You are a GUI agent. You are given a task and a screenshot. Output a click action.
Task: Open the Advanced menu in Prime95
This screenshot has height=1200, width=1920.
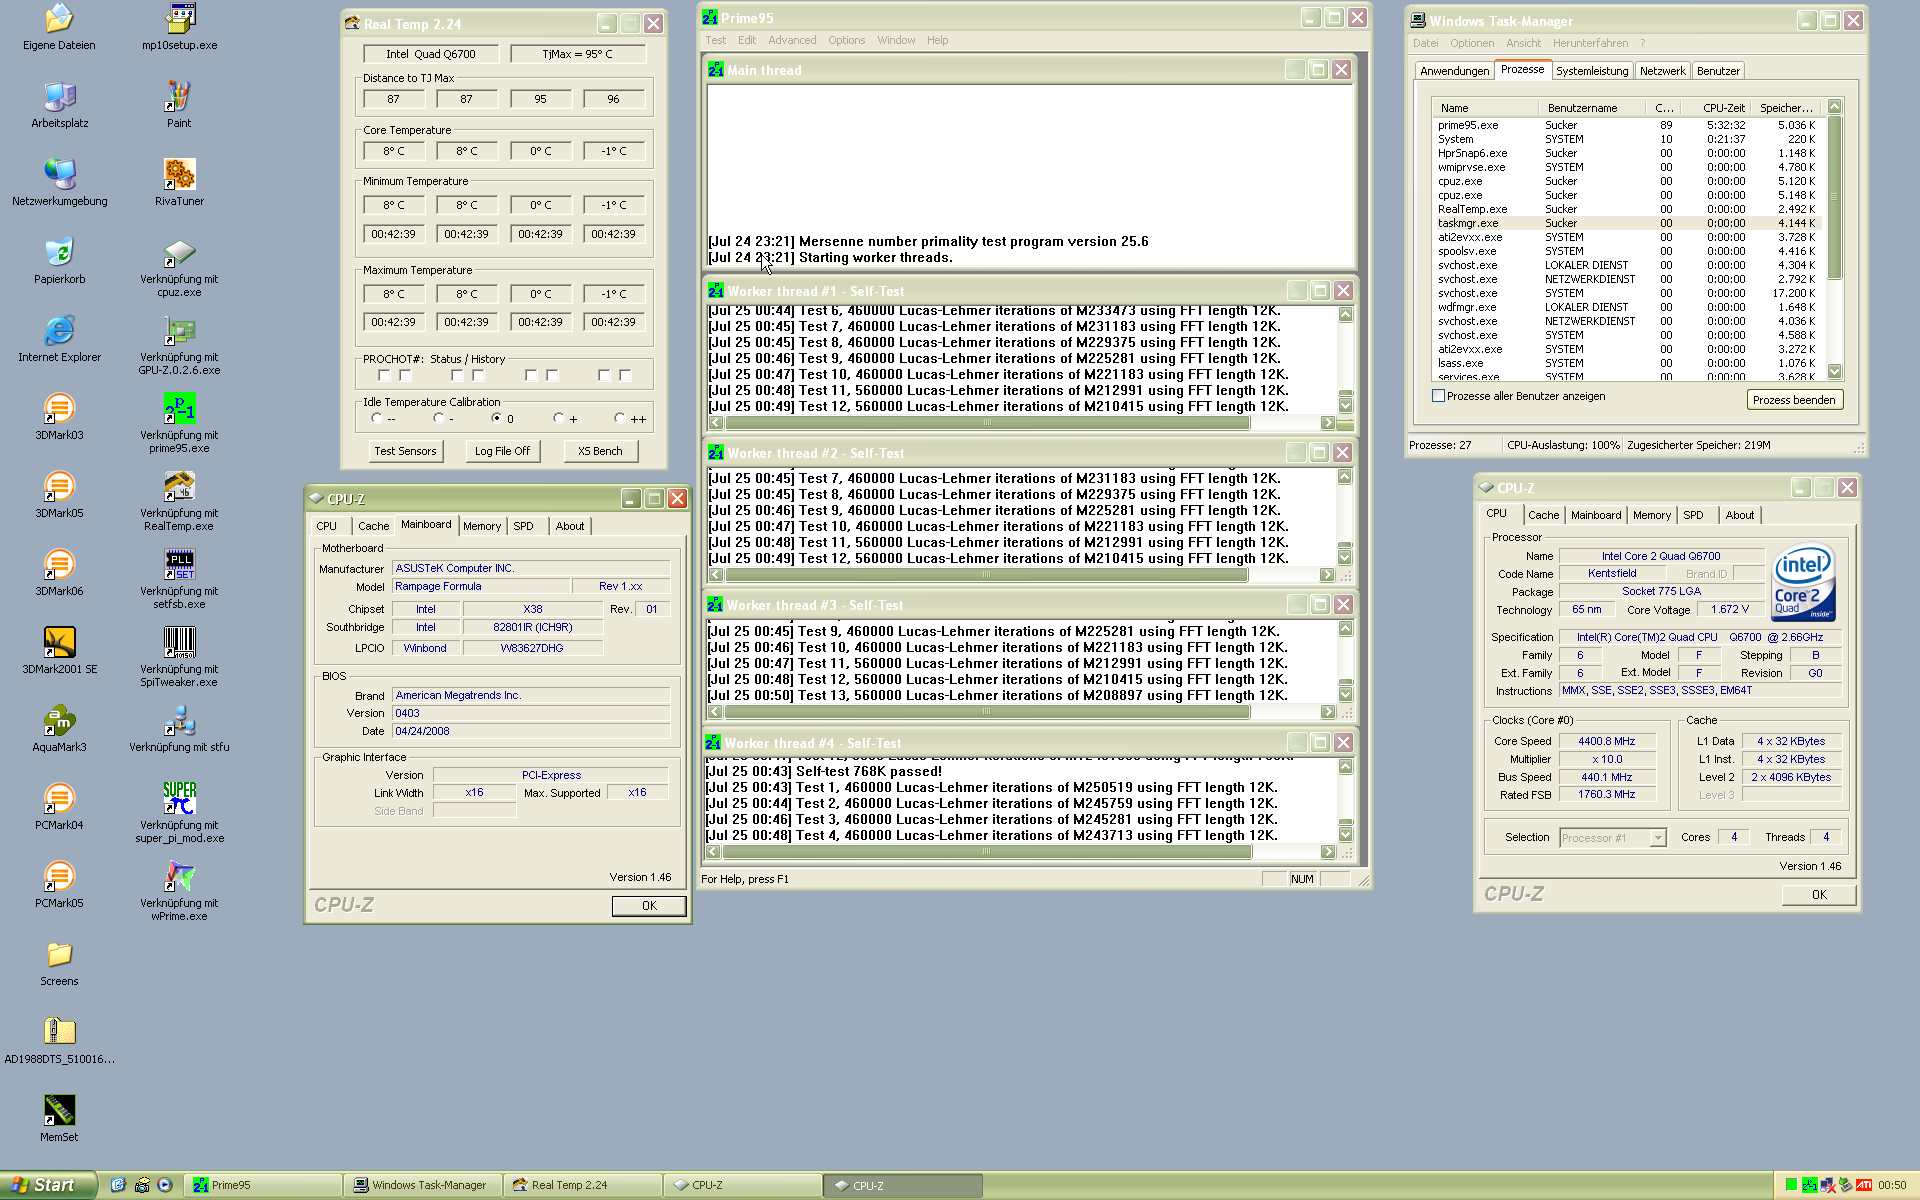coord(791,40)
